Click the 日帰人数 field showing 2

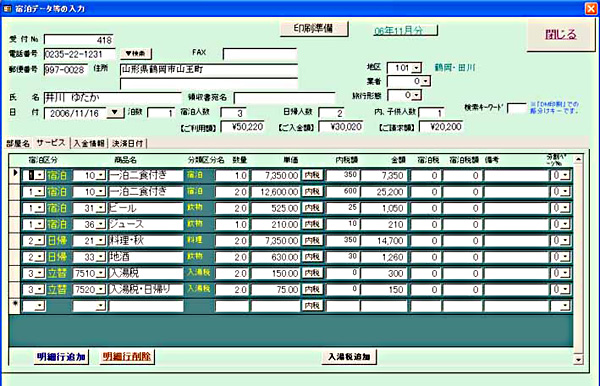(331, 113)
